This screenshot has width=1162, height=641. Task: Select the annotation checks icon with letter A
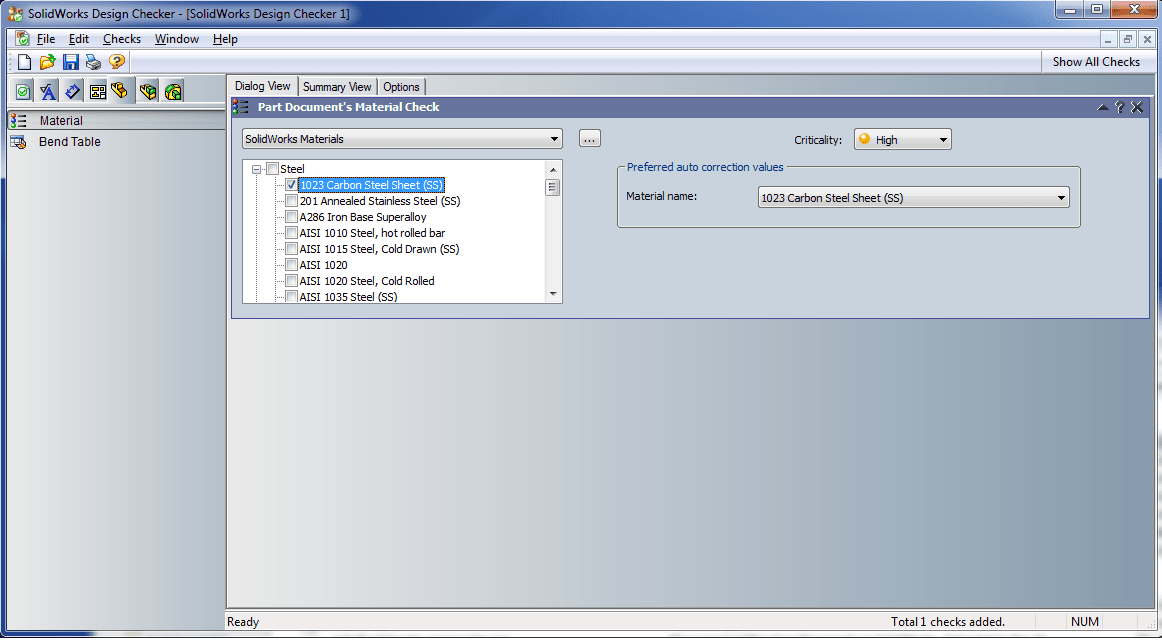coord(48,92)
